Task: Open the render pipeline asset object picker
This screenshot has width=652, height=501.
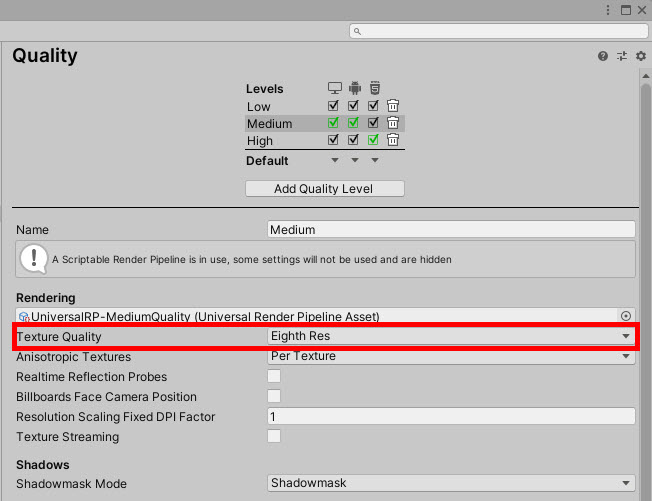Action: [626, 316]
